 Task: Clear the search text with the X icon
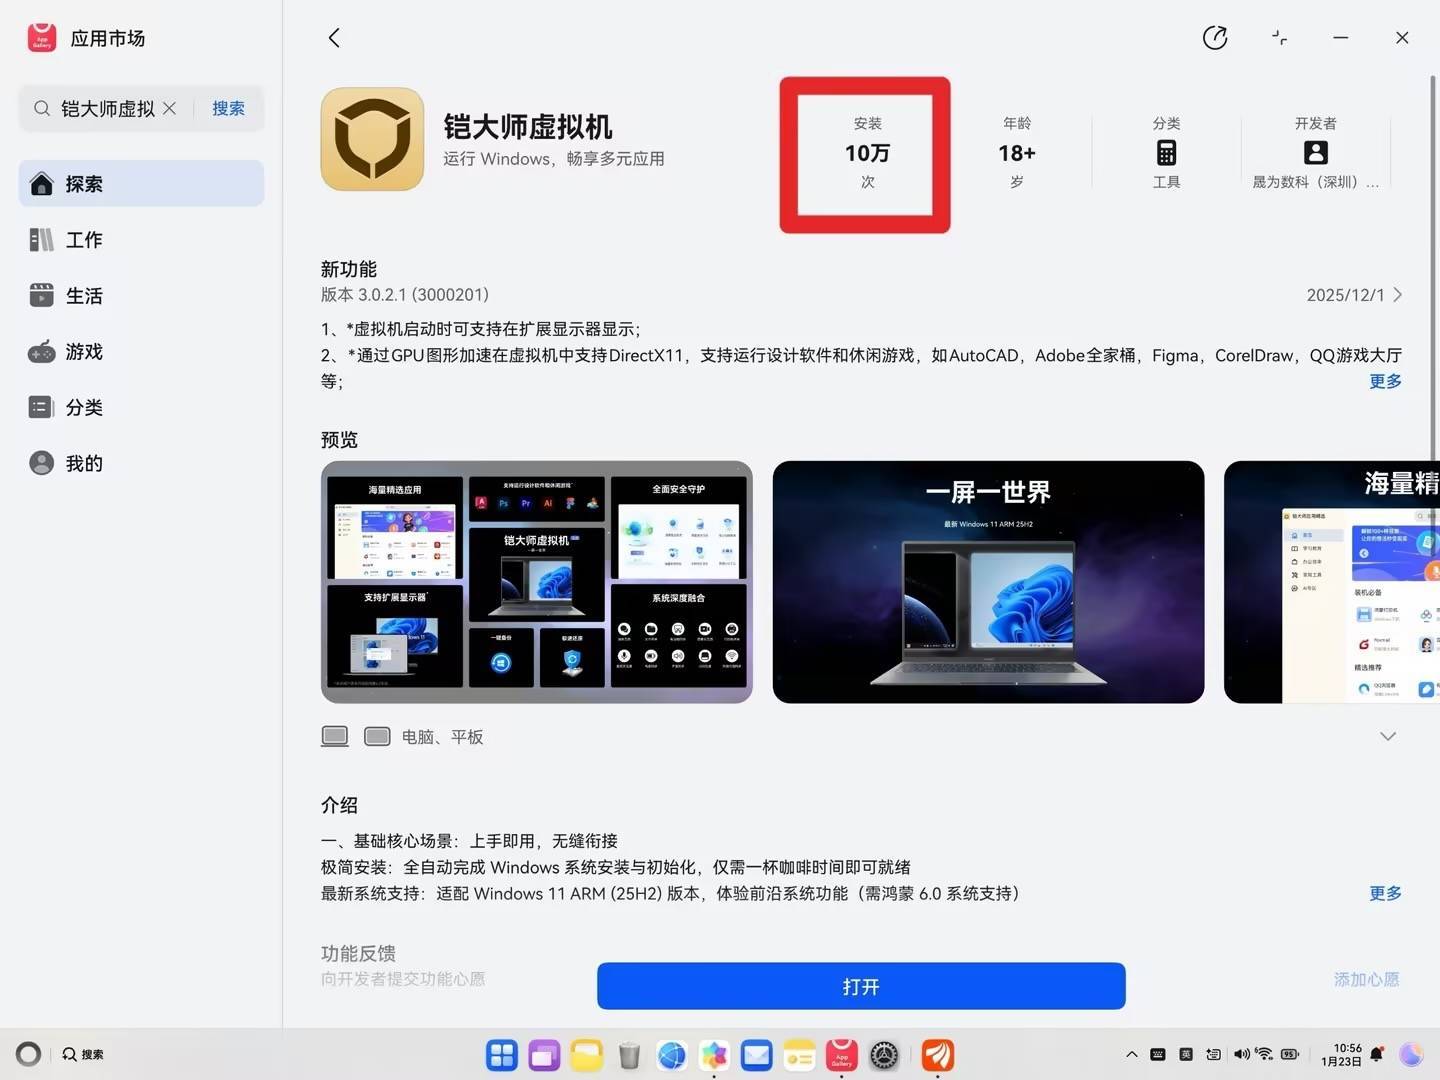(x=169, y=108)
